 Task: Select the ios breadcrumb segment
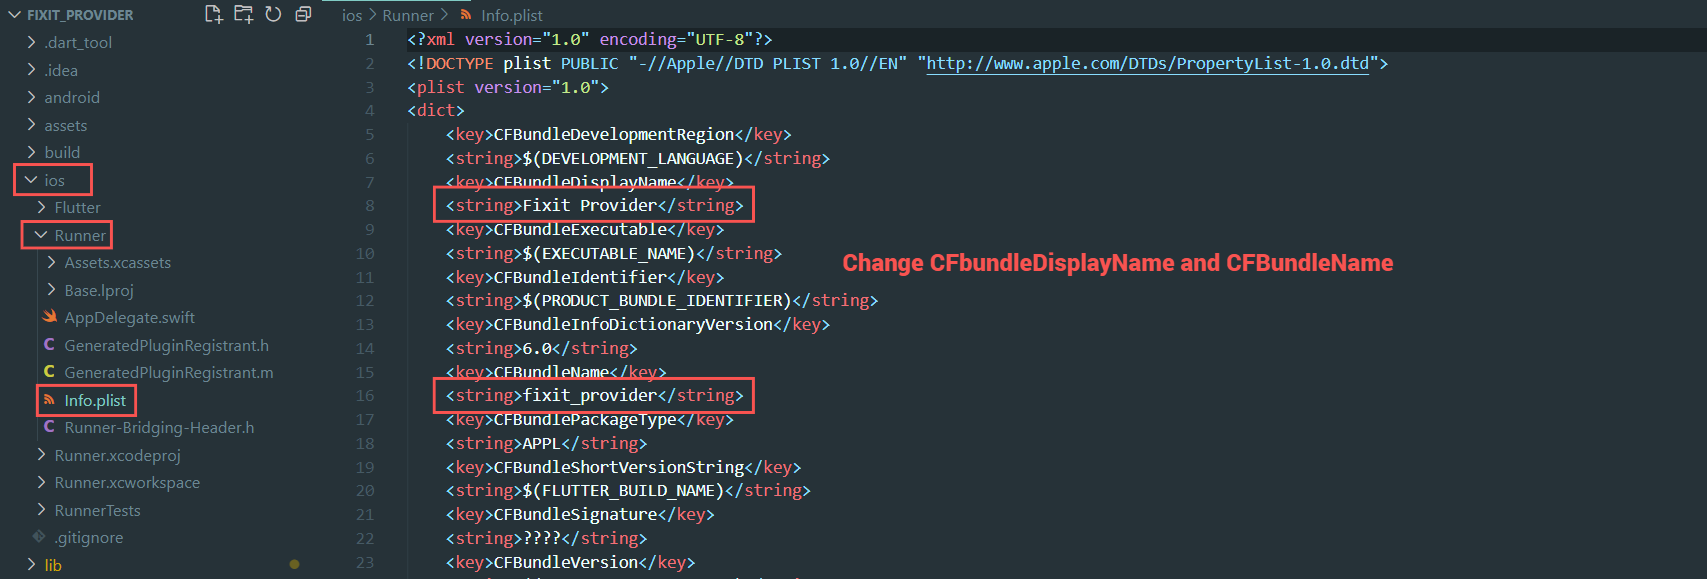coord(352,15)
